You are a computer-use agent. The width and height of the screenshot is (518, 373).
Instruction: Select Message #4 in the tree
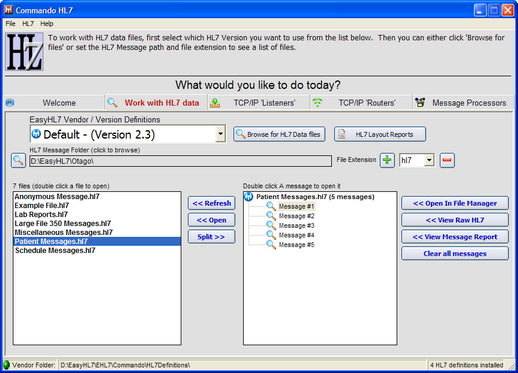pos(296,235)
